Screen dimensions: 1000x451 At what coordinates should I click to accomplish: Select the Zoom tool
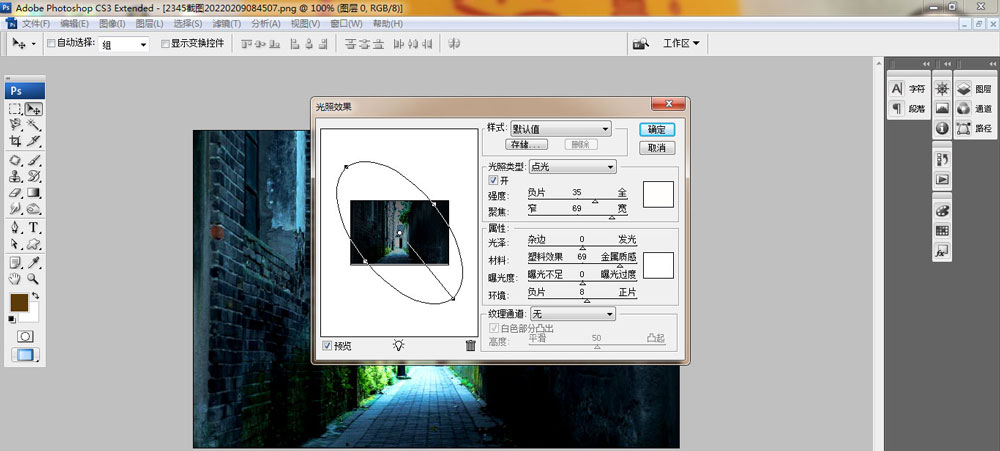click(34, 279)
